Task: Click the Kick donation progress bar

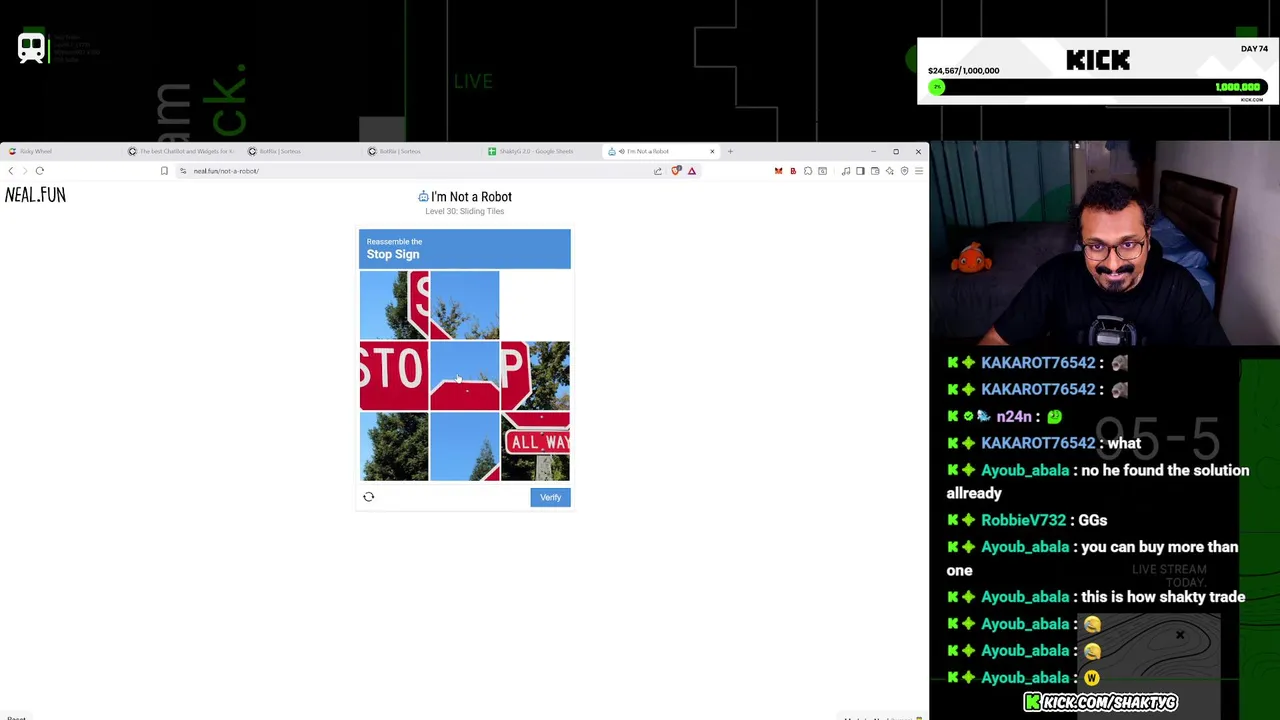Action: [1097, 88]
